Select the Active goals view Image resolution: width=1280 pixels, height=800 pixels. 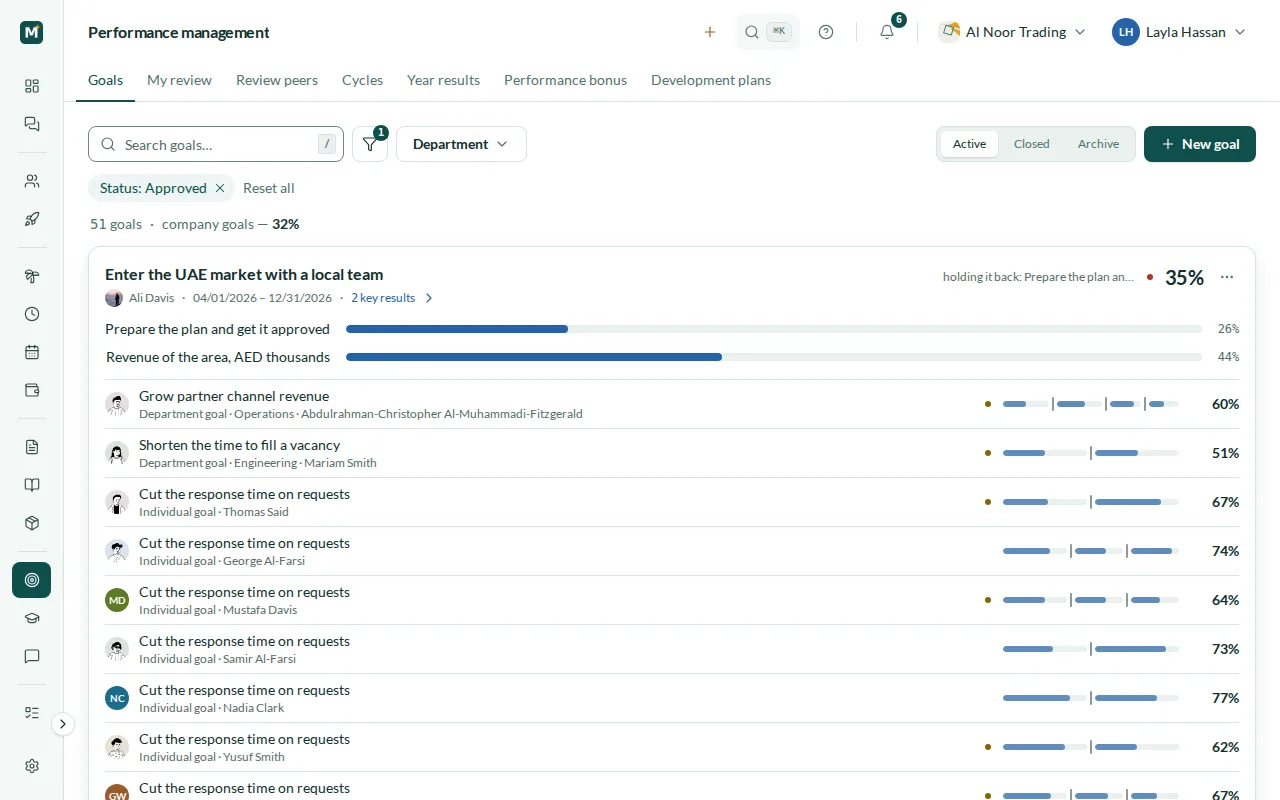pyautogui.click(x=969, y=144)
